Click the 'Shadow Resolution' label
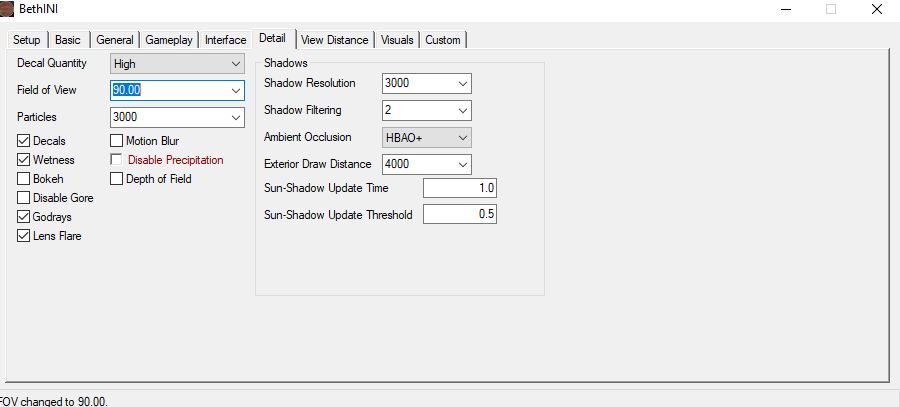This screenshot has width=900, height=407. [x=309, y=83]
